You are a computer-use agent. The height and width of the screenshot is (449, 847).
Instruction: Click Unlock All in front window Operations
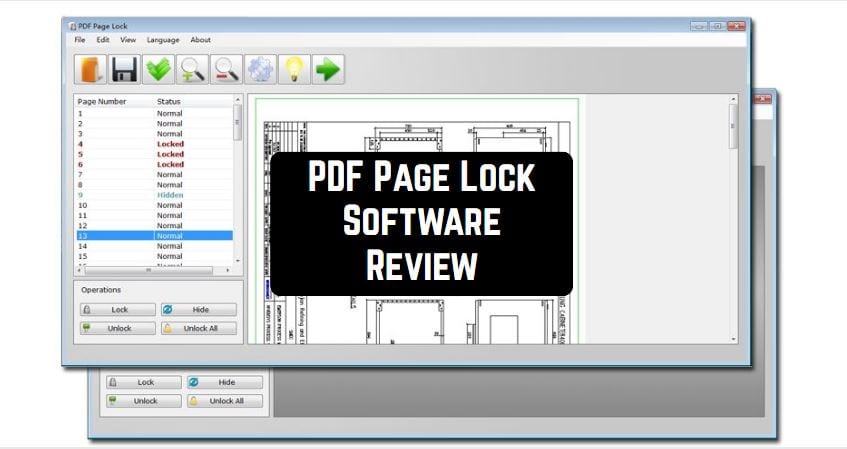pos(199,328)
